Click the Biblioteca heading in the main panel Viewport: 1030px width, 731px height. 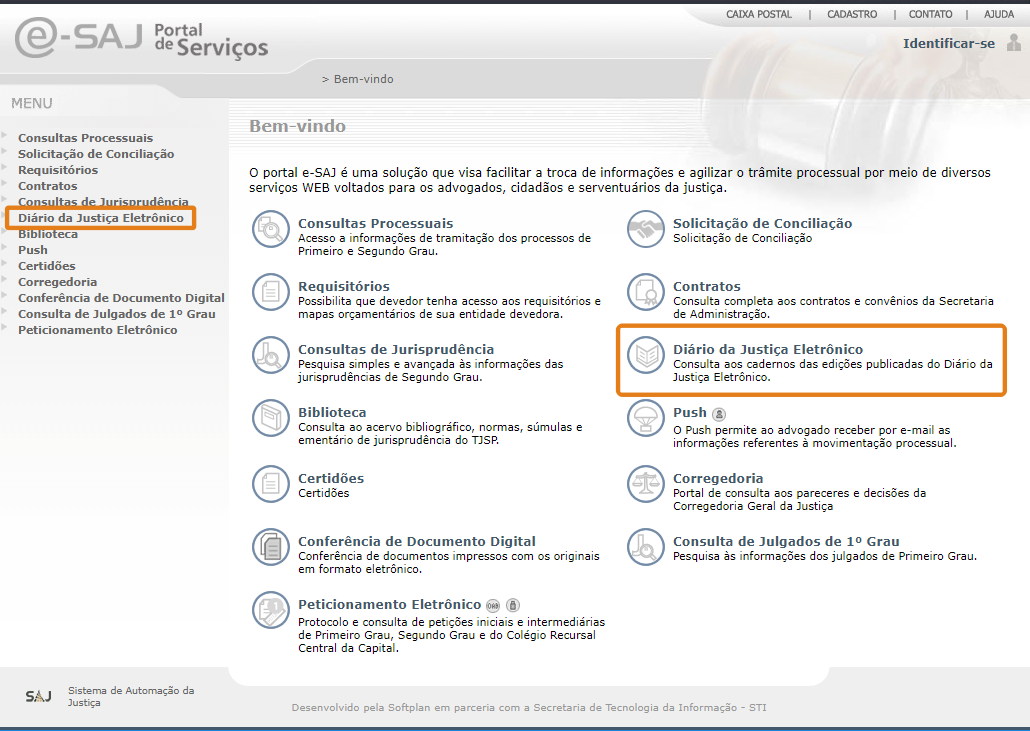[332, 412]
